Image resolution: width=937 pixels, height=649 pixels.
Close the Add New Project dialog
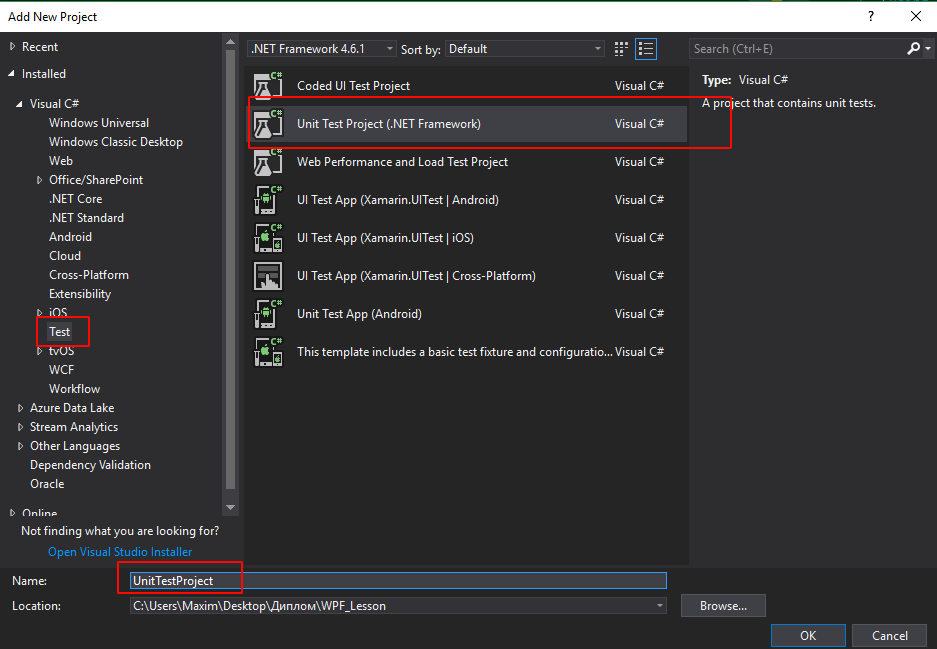pyautogui.click(x=915, y=16)
